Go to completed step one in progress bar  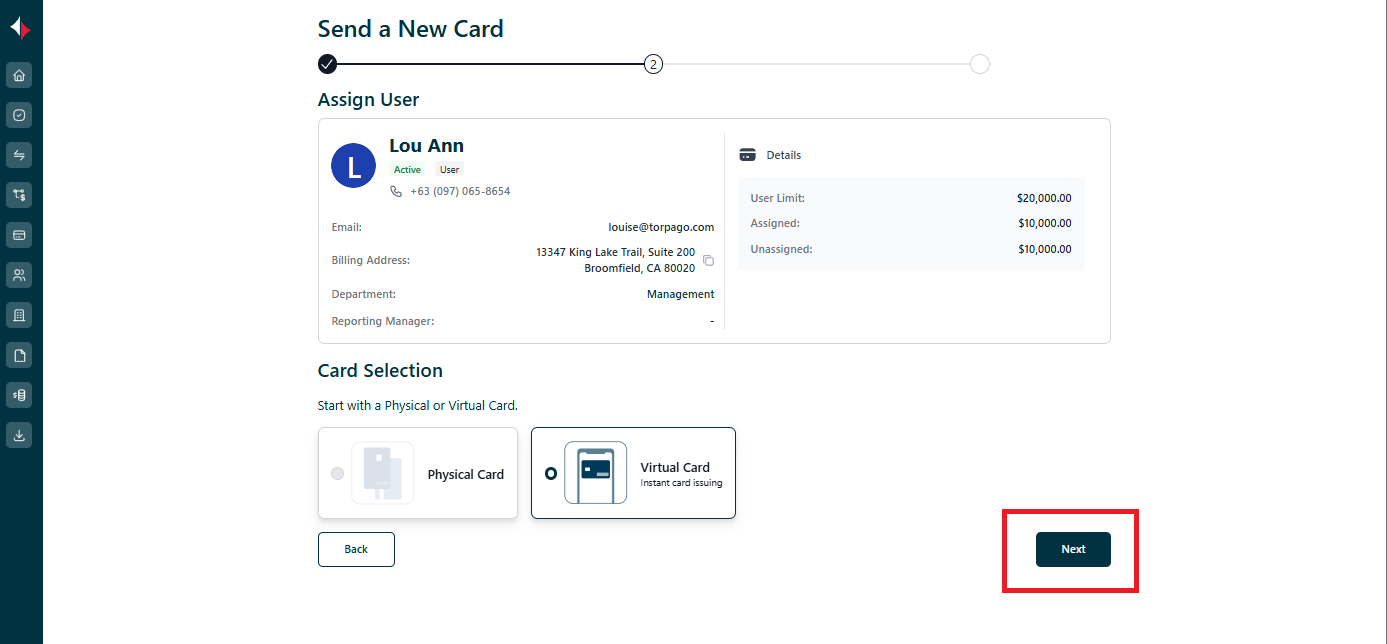[x=327, y=64]
